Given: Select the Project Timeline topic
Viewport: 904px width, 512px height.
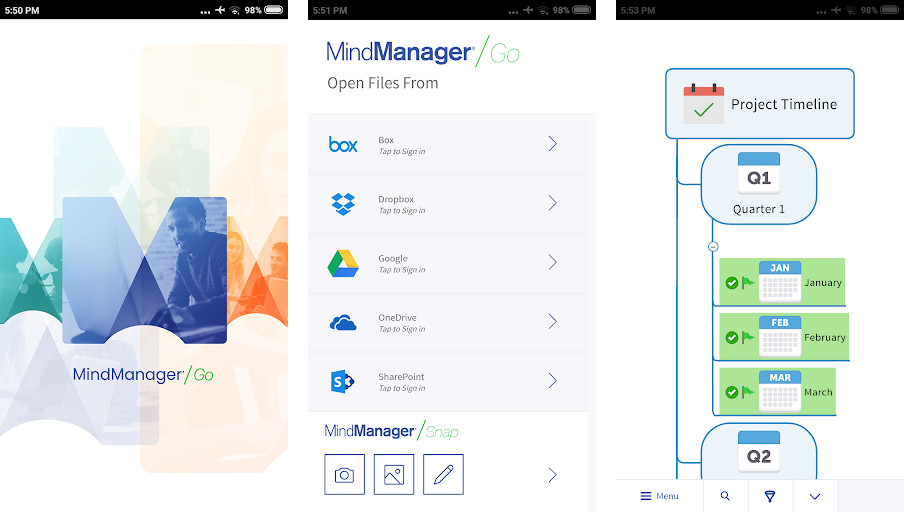Looking at the screenshot, I should tap(760, 104).
